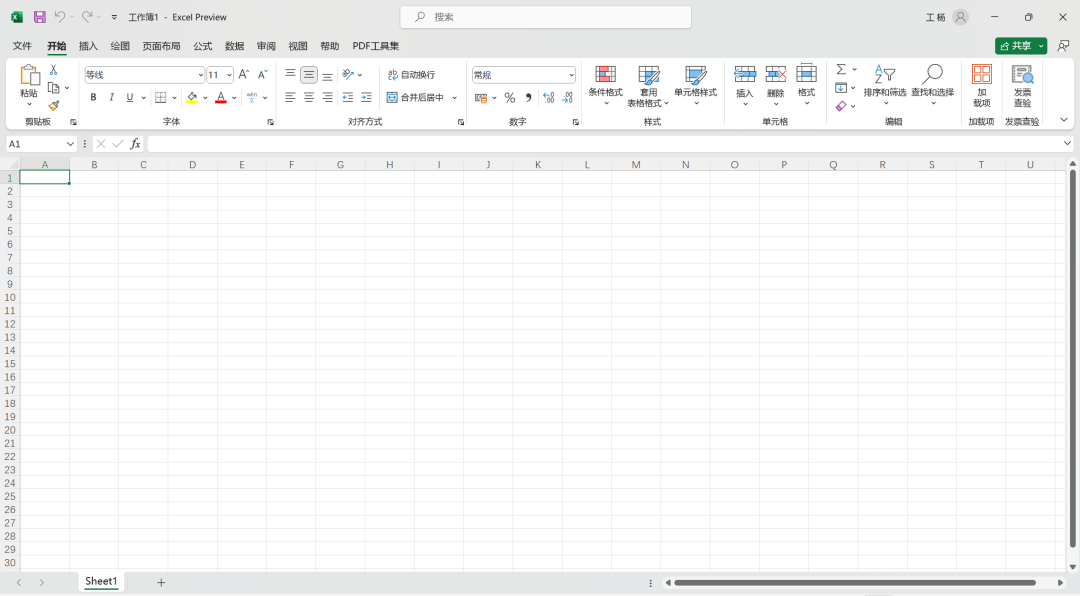
Task: Click 套用表格格式 button
Action: click(648, 85)
